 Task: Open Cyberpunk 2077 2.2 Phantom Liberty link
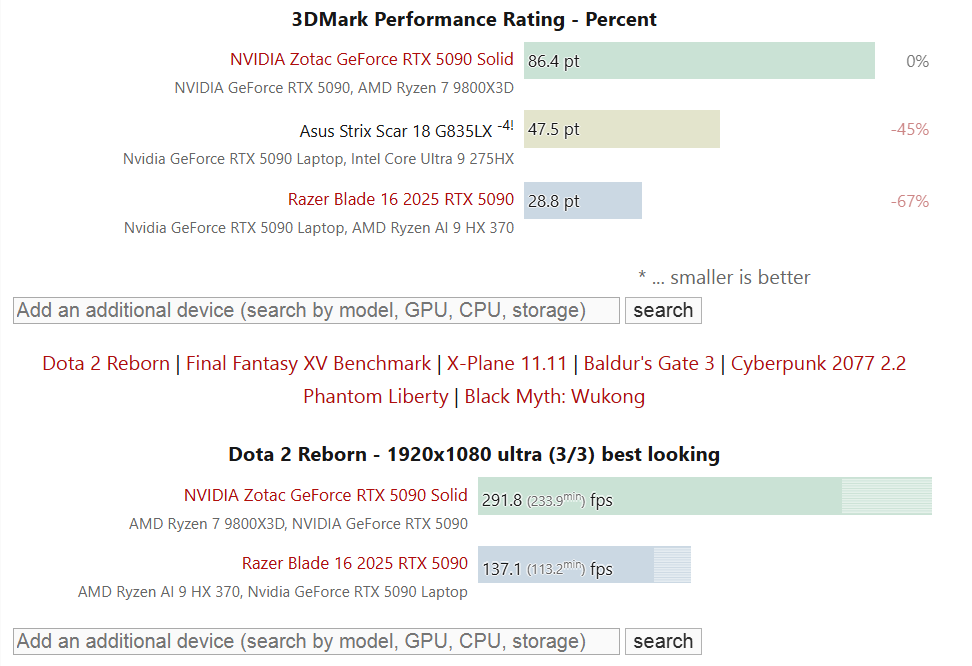(818, 363)
